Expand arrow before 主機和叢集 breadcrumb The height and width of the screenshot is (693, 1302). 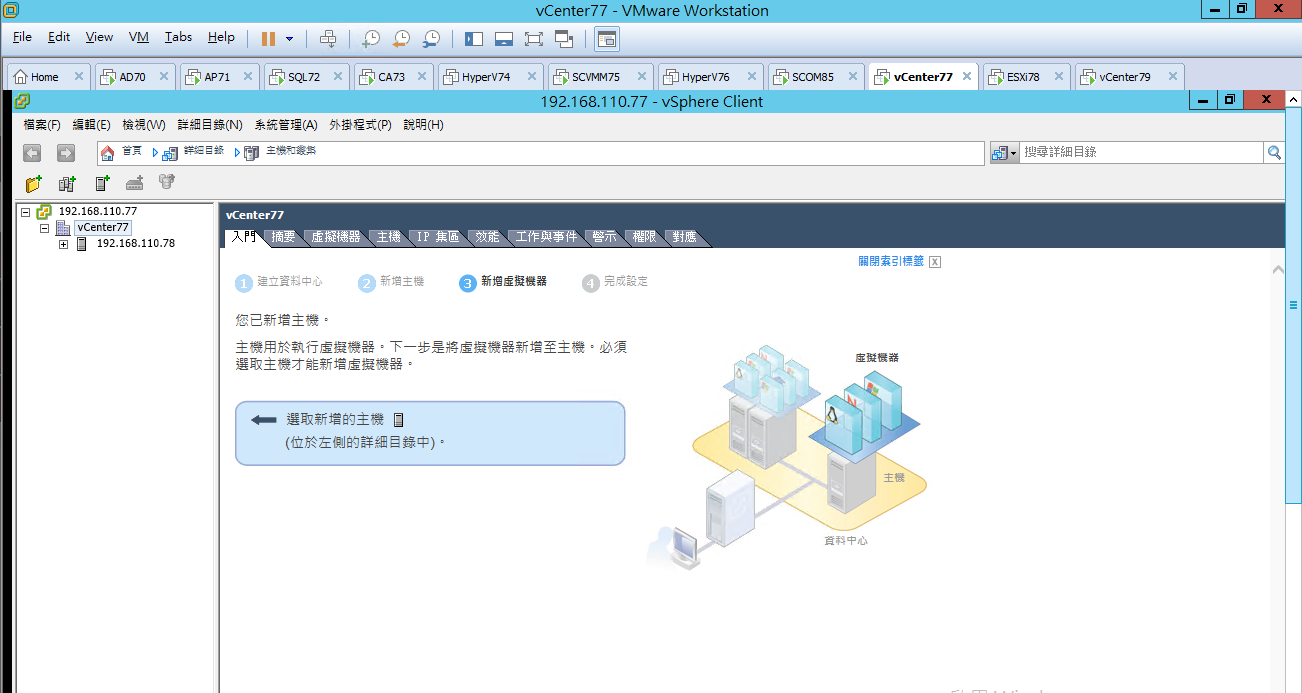(x=238, y=153)
